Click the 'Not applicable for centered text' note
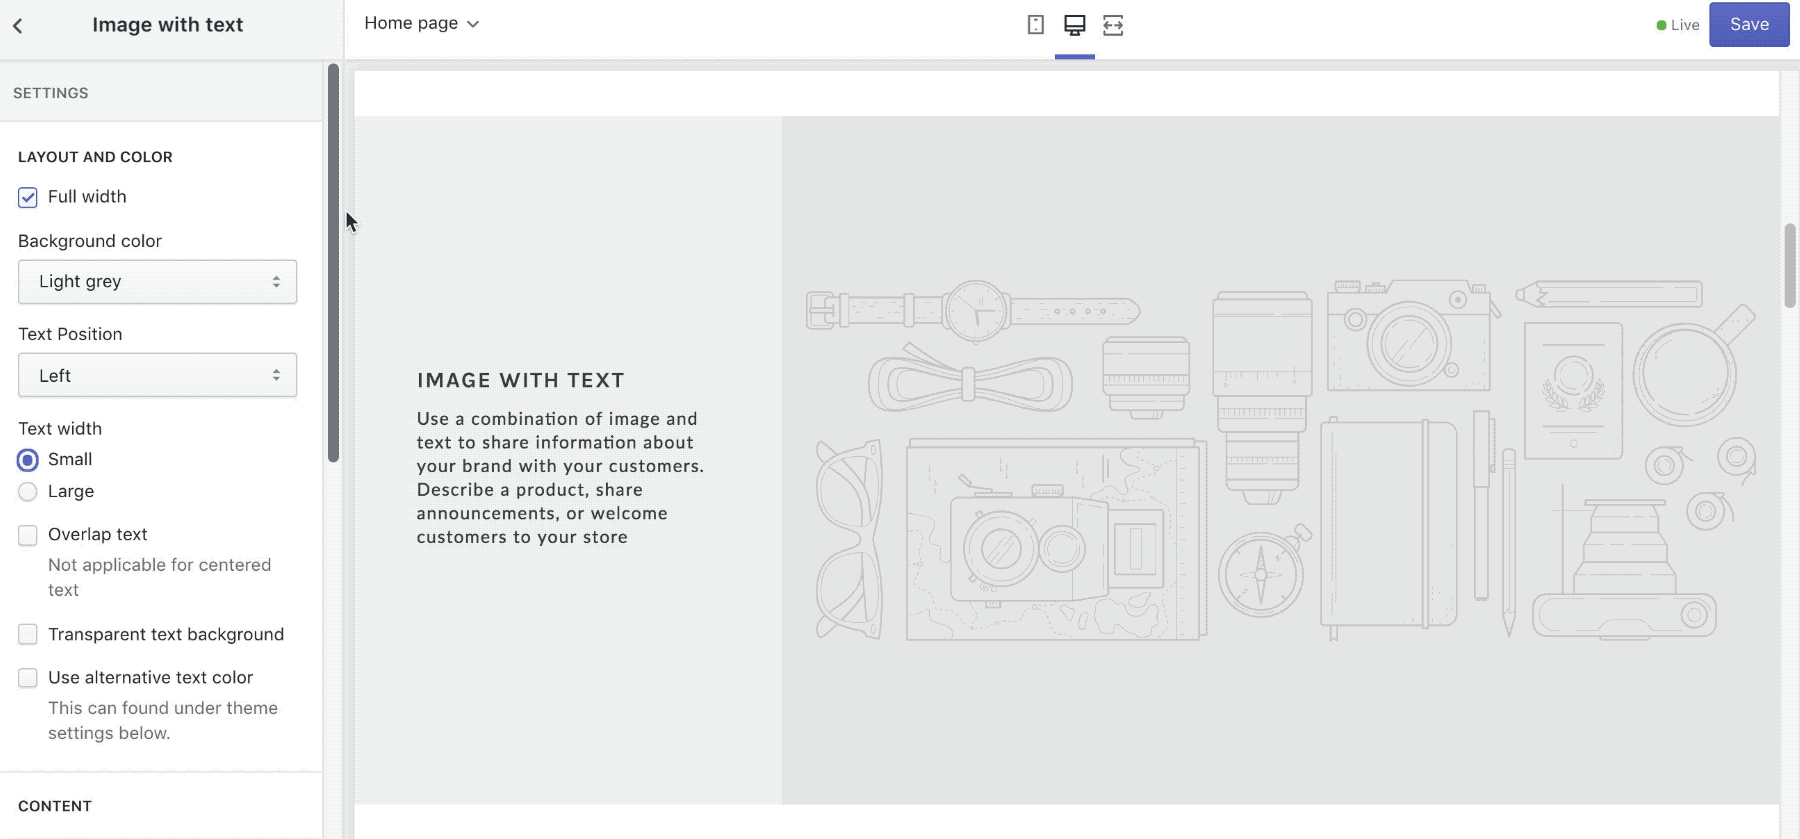This screenshot has width=1800, height=839. 160,578
